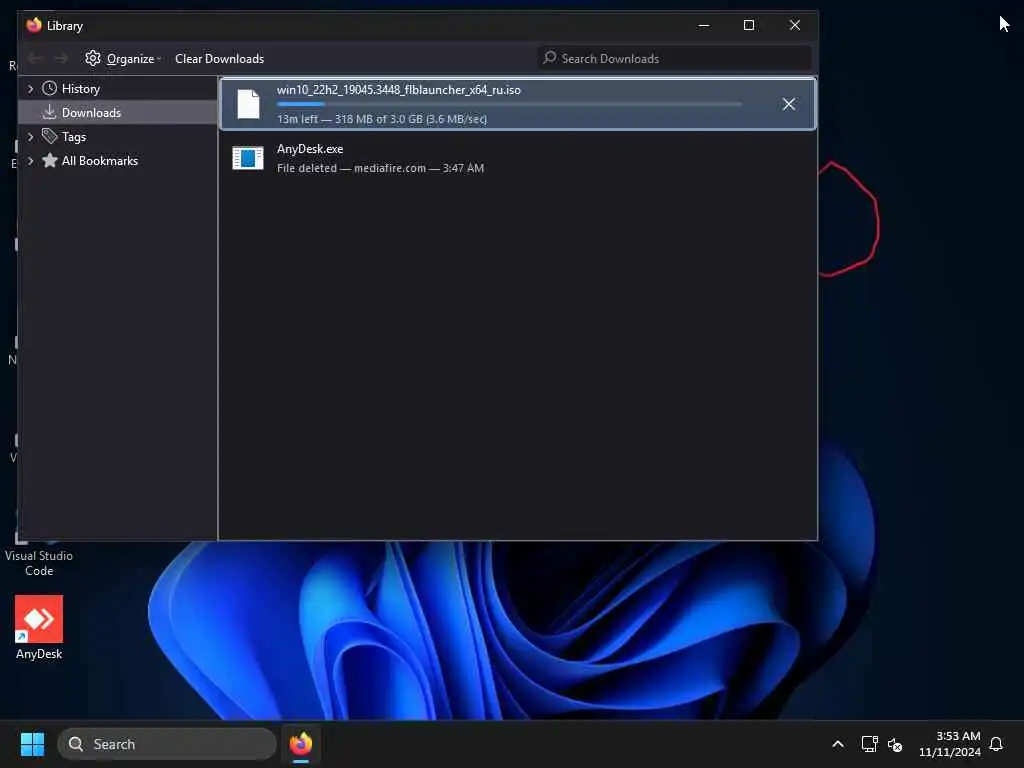The height and width of the screenshot is (768, 1024).
Task: Open the Organize menu
Action: point(123,59)
